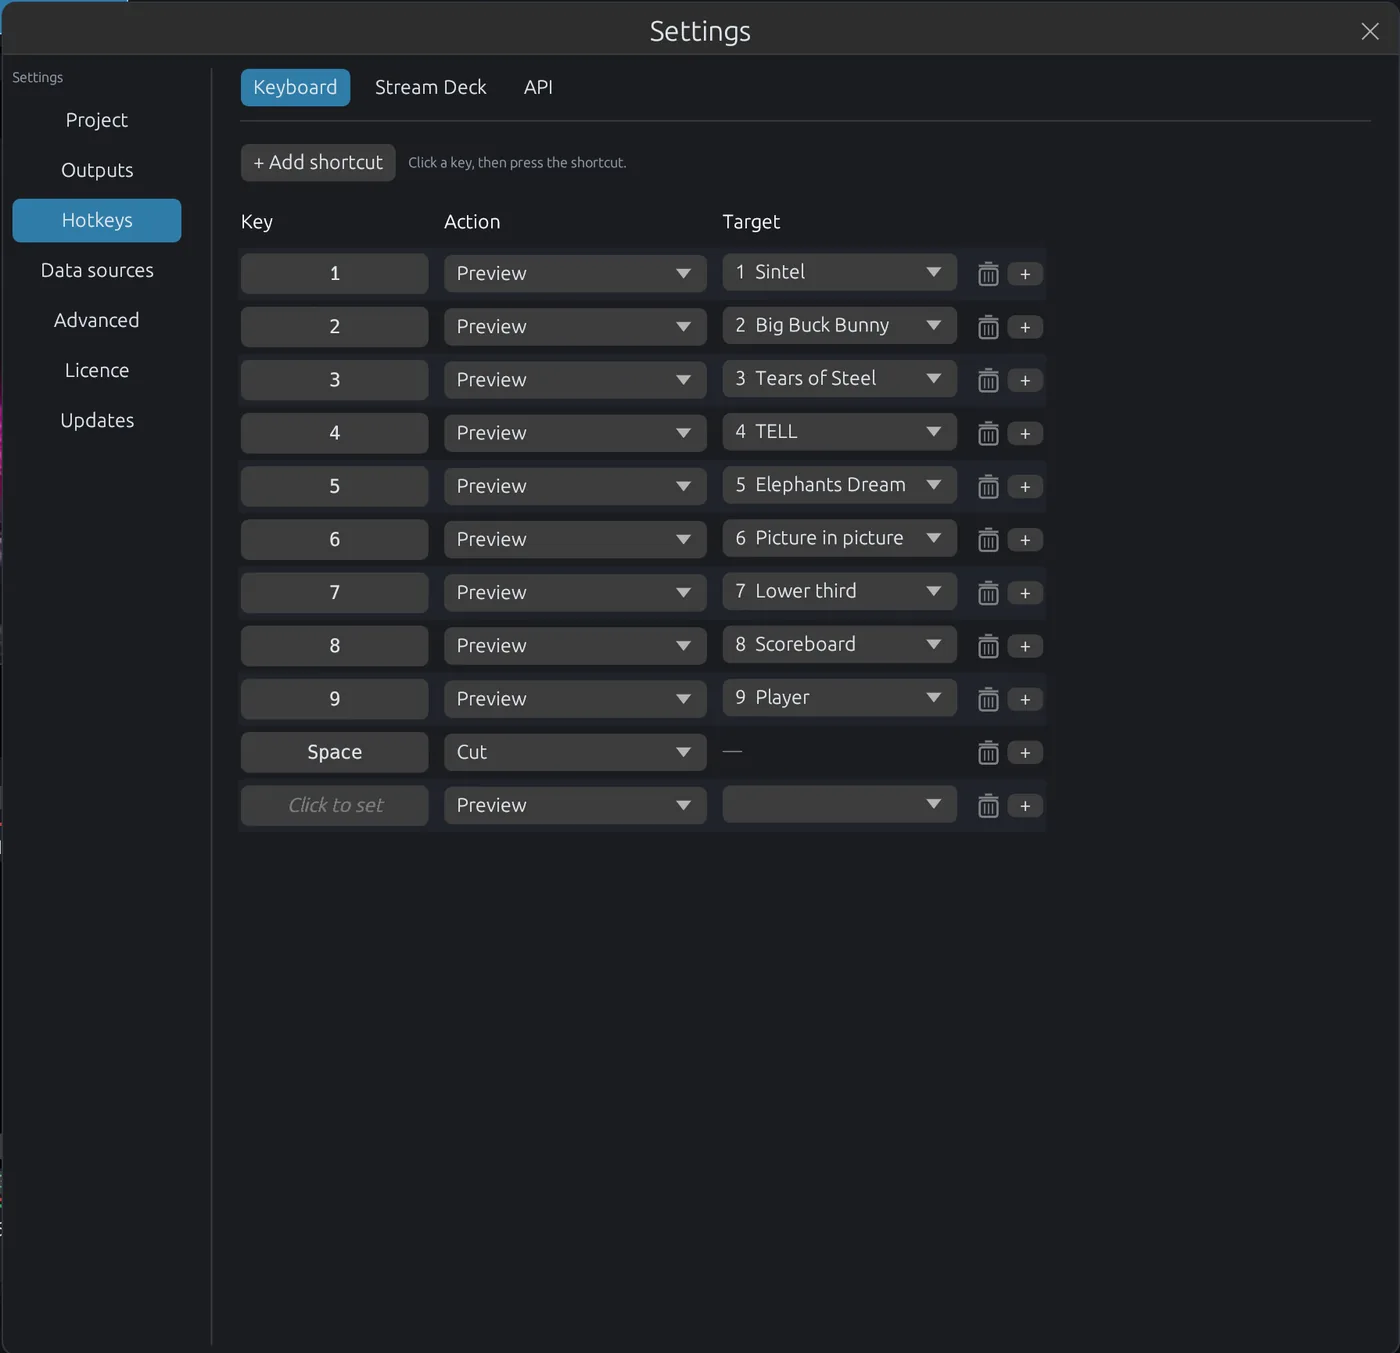Open Action dropdown for key 2
Screen dimensions: 1400x1353
575,326
